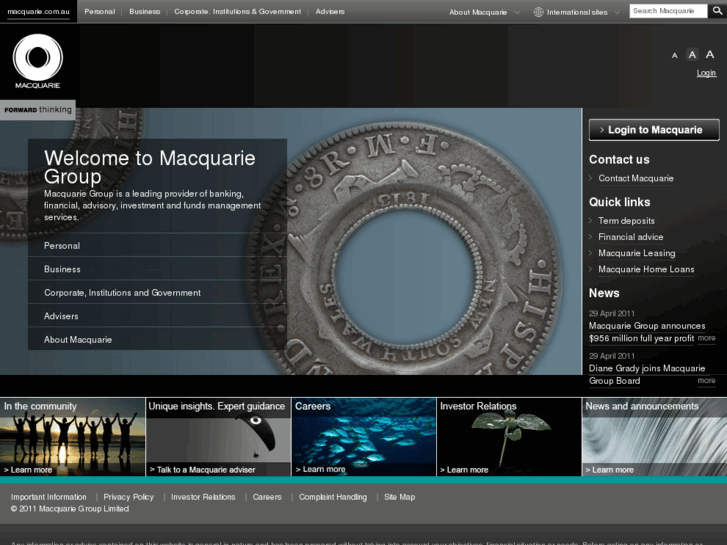Click the Forward thinking badge
Viewport: 727px width, 545px height.
pyautogui.click(x=38, y=110)
